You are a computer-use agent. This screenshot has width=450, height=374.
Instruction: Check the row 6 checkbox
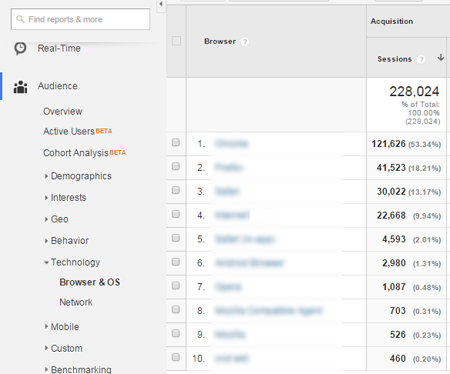click(176, 262)
